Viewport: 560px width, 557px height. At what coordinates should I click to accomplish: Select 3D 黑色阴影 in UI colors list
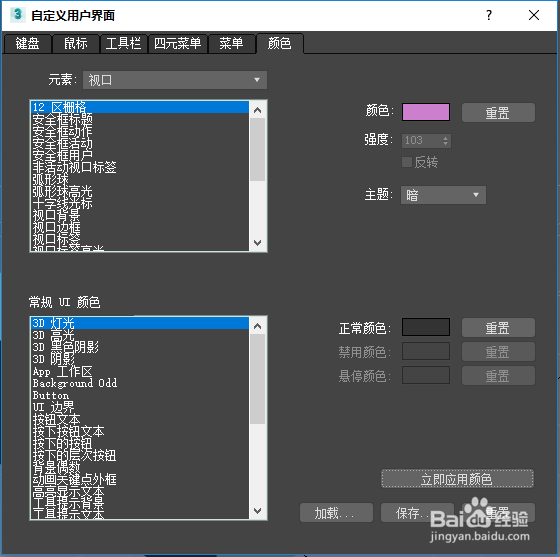(x=140, y=347)
